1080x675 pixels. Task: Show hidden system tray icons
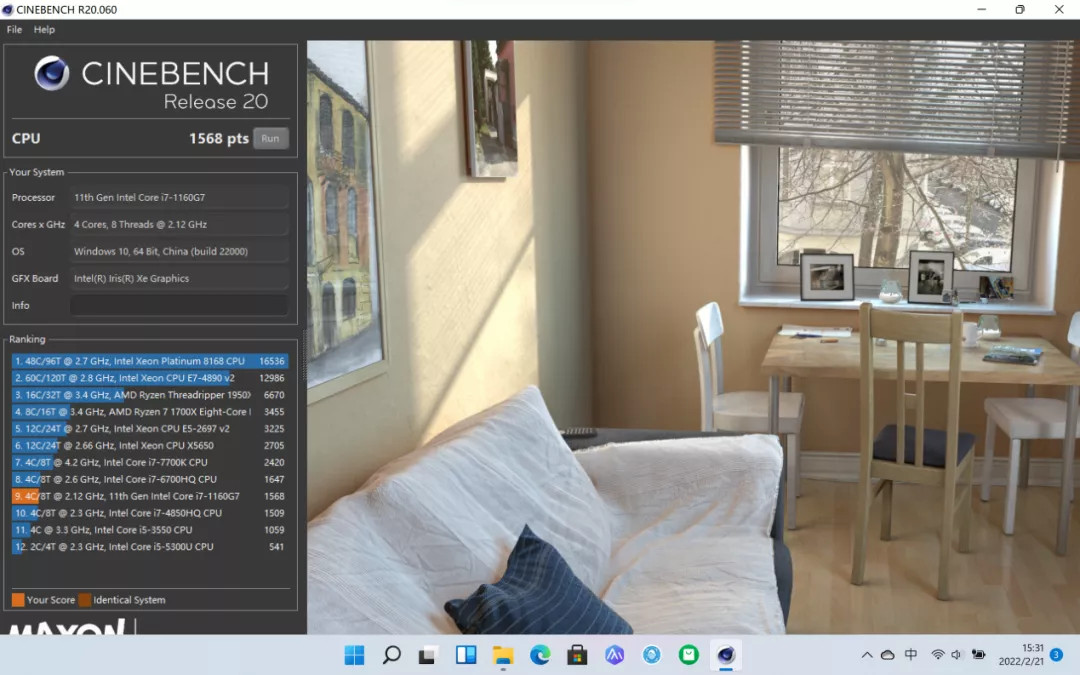pyautogui.click(x=867, y=655)
